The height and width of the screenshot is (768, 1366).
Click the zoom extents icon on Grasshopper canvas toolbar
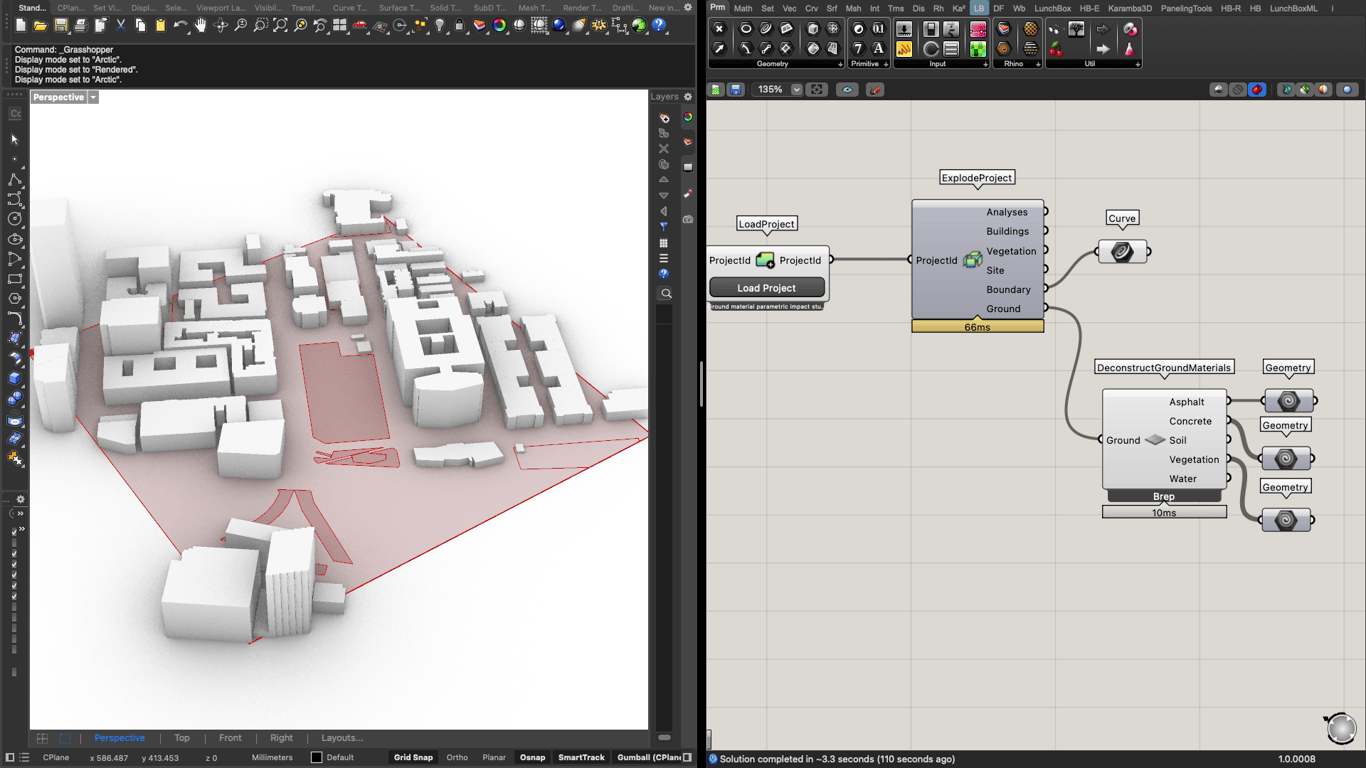click(817, 89)
